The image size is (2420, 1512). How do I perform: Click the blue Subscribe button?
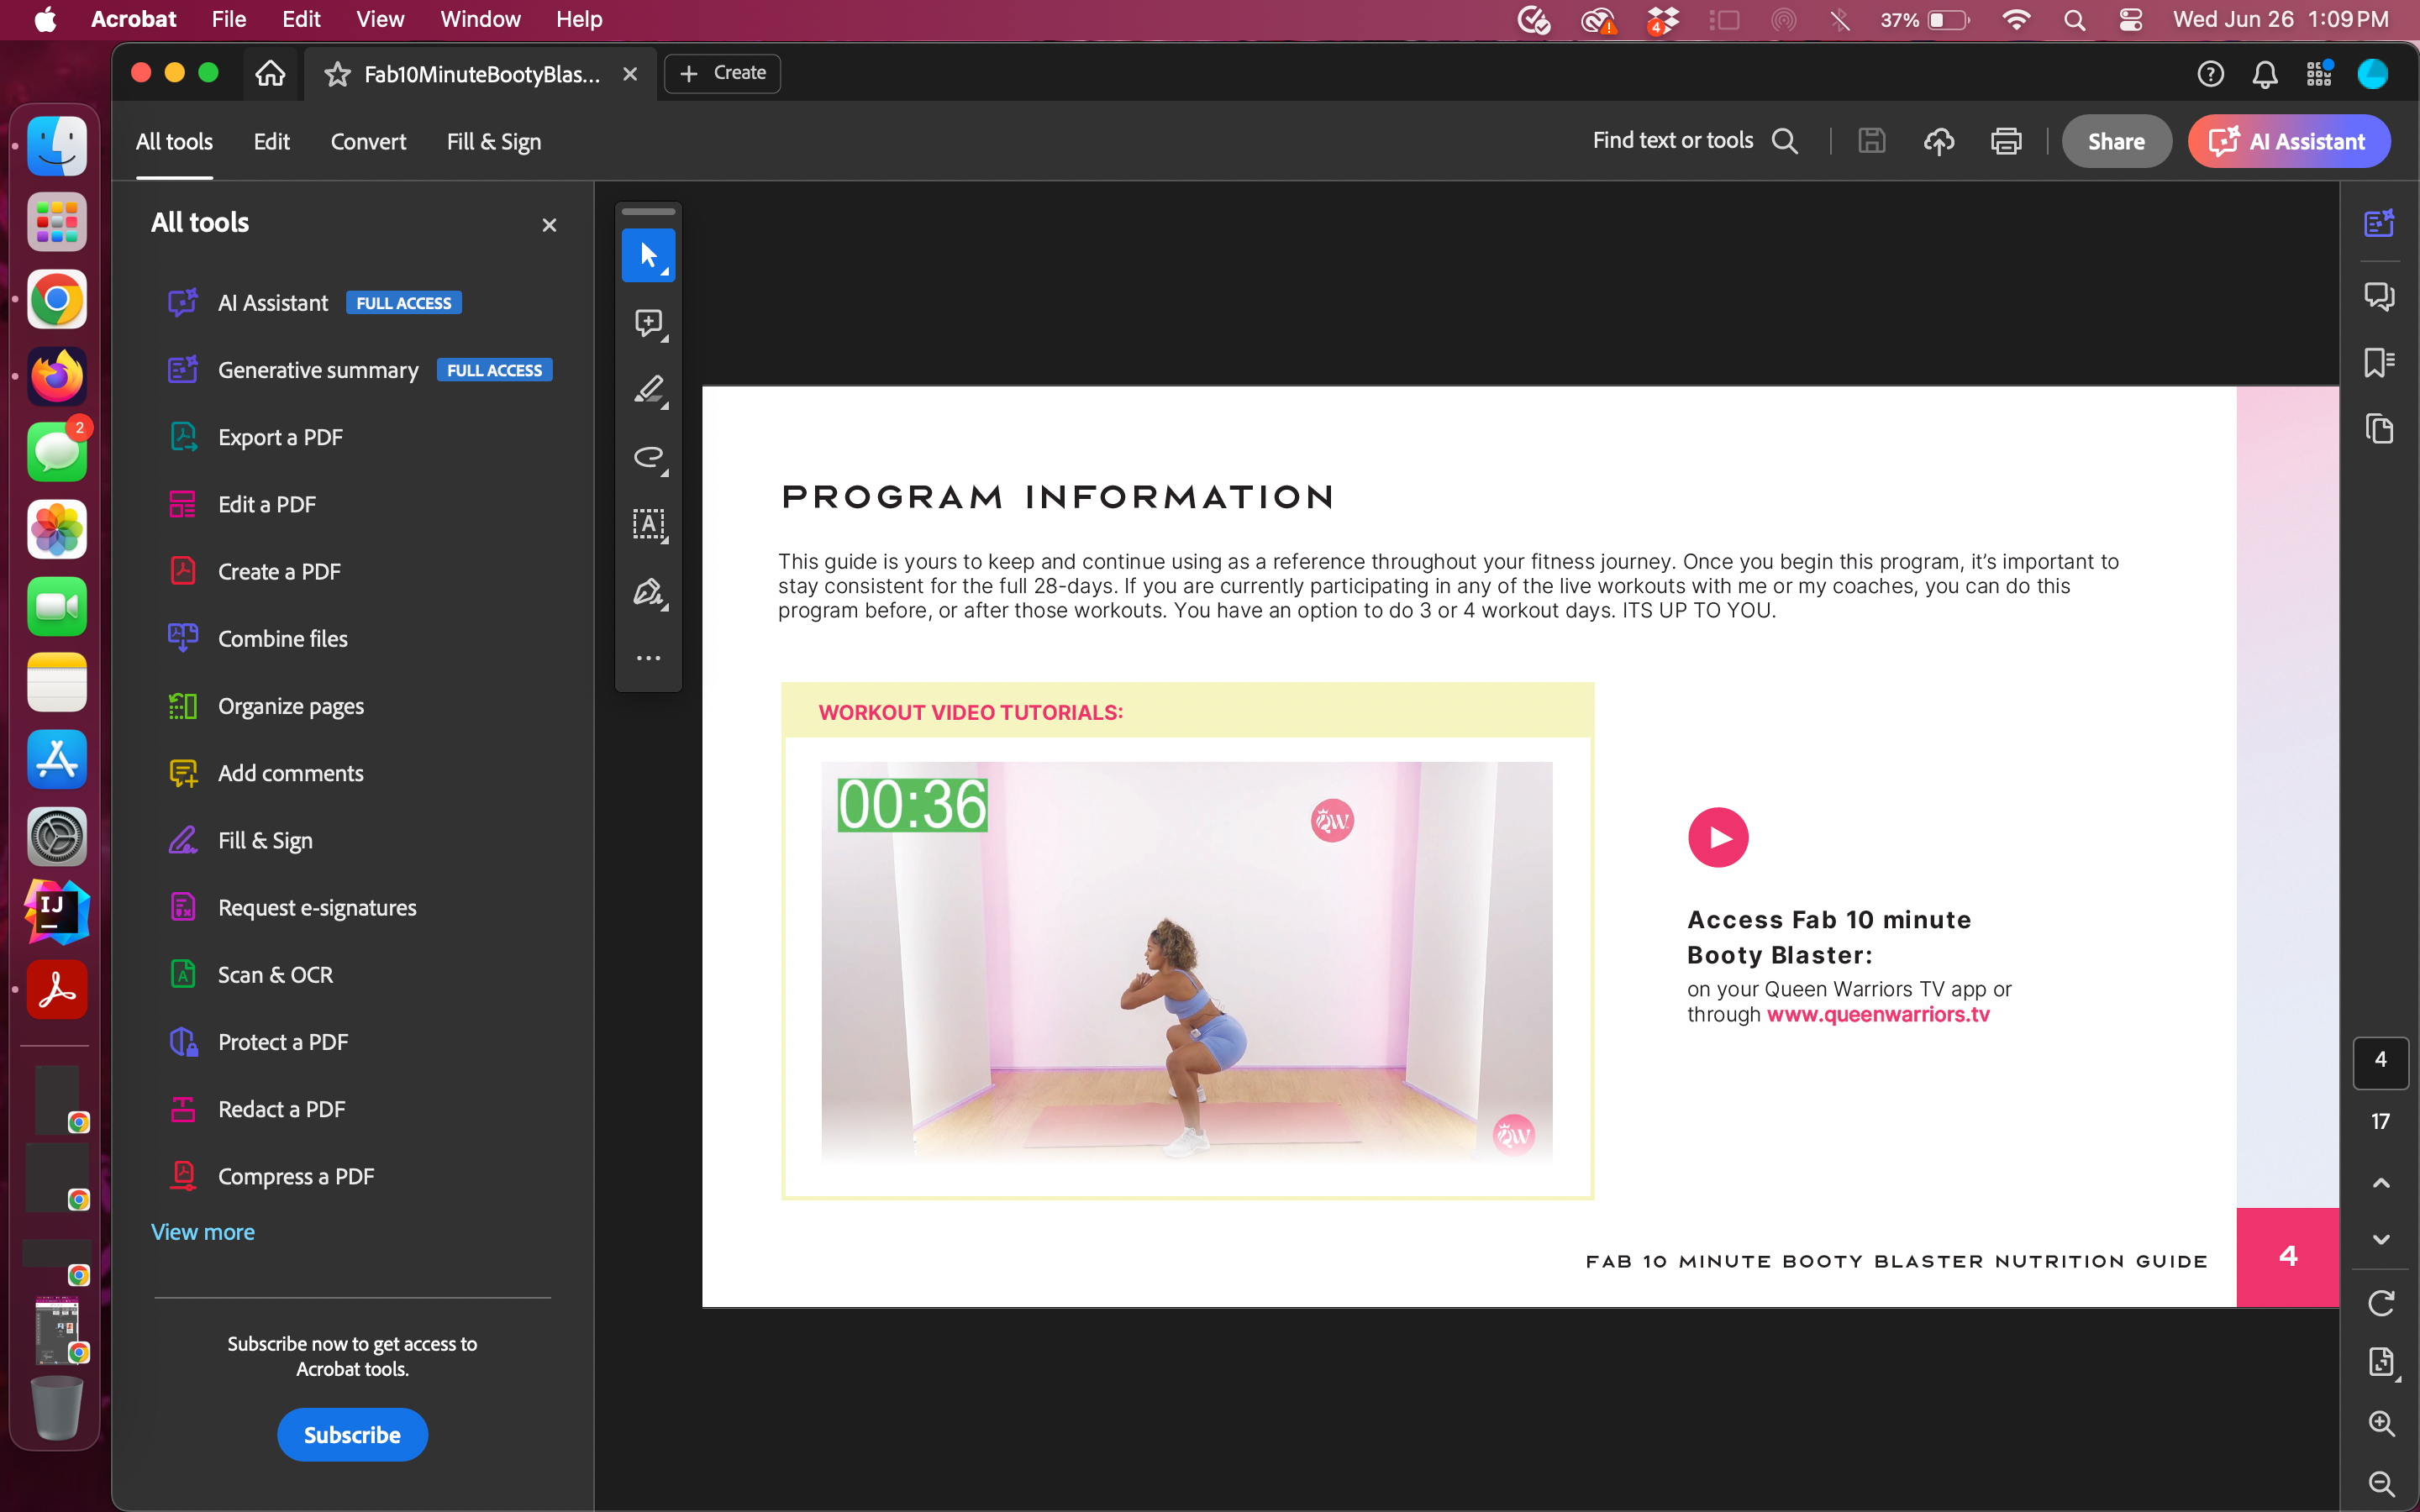tap(352, 1435)
